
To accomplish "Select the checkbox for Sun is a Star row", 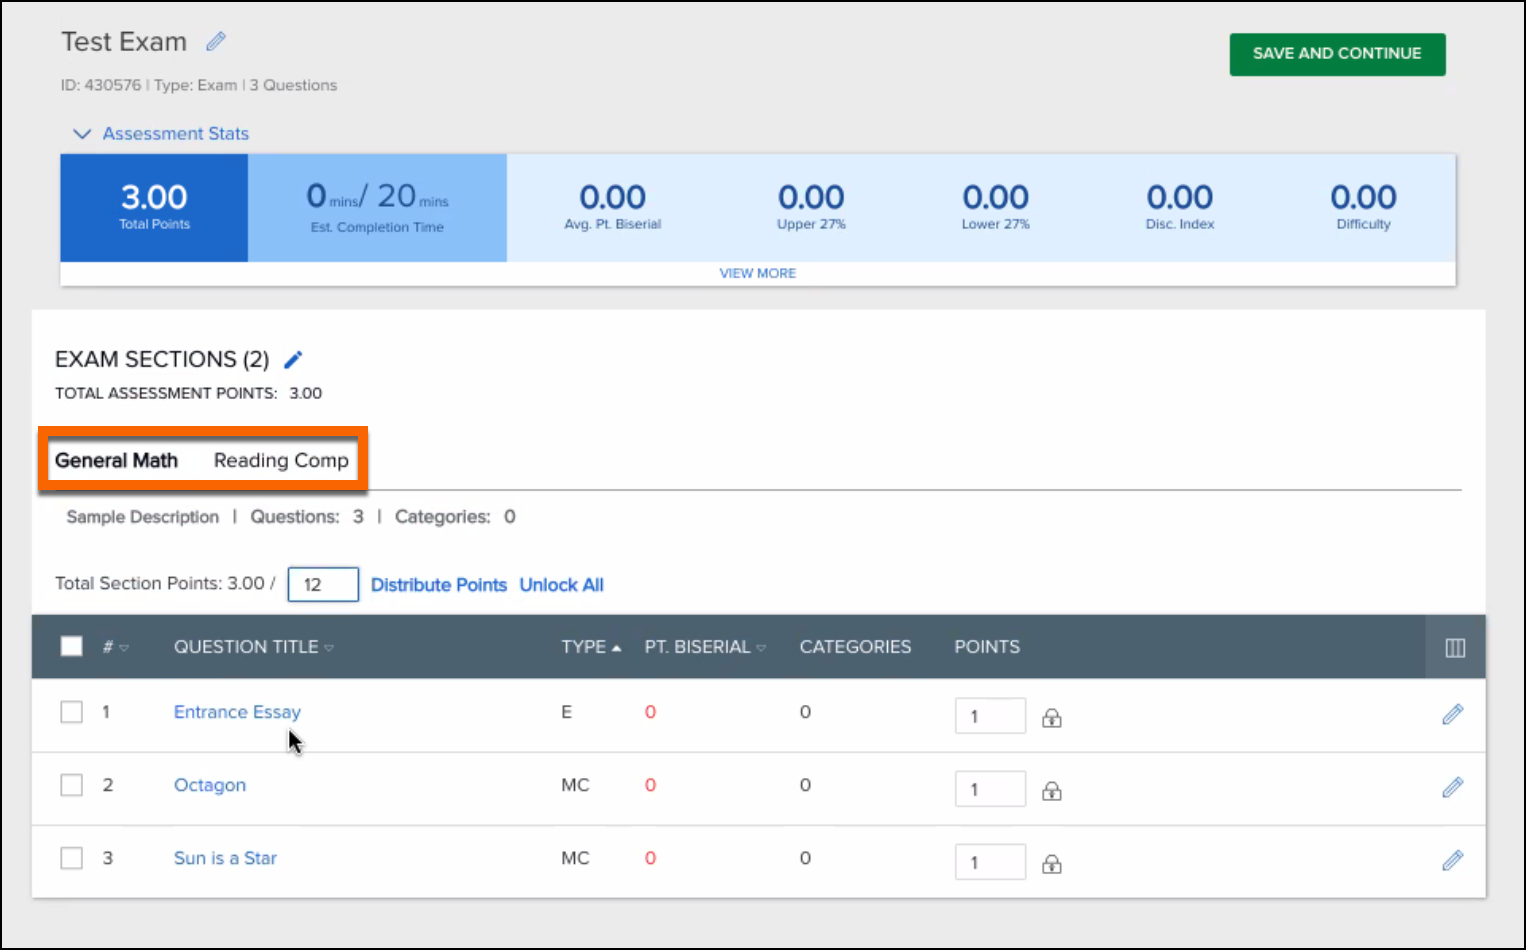I will tap(71, 857).
